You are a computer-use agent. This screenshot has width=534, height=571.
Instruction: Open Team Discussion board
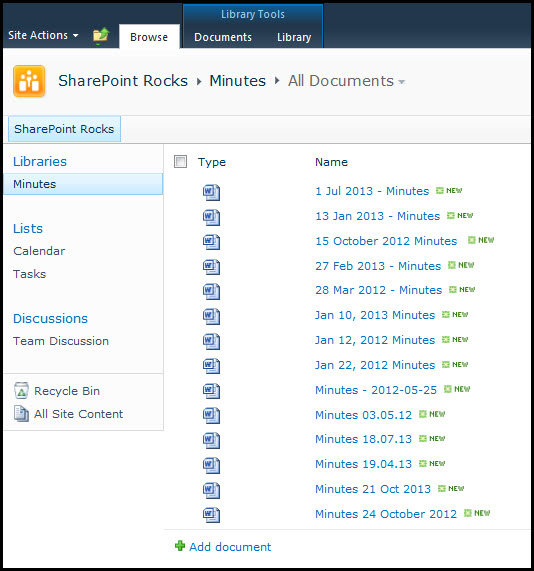[x=61, y=341]
